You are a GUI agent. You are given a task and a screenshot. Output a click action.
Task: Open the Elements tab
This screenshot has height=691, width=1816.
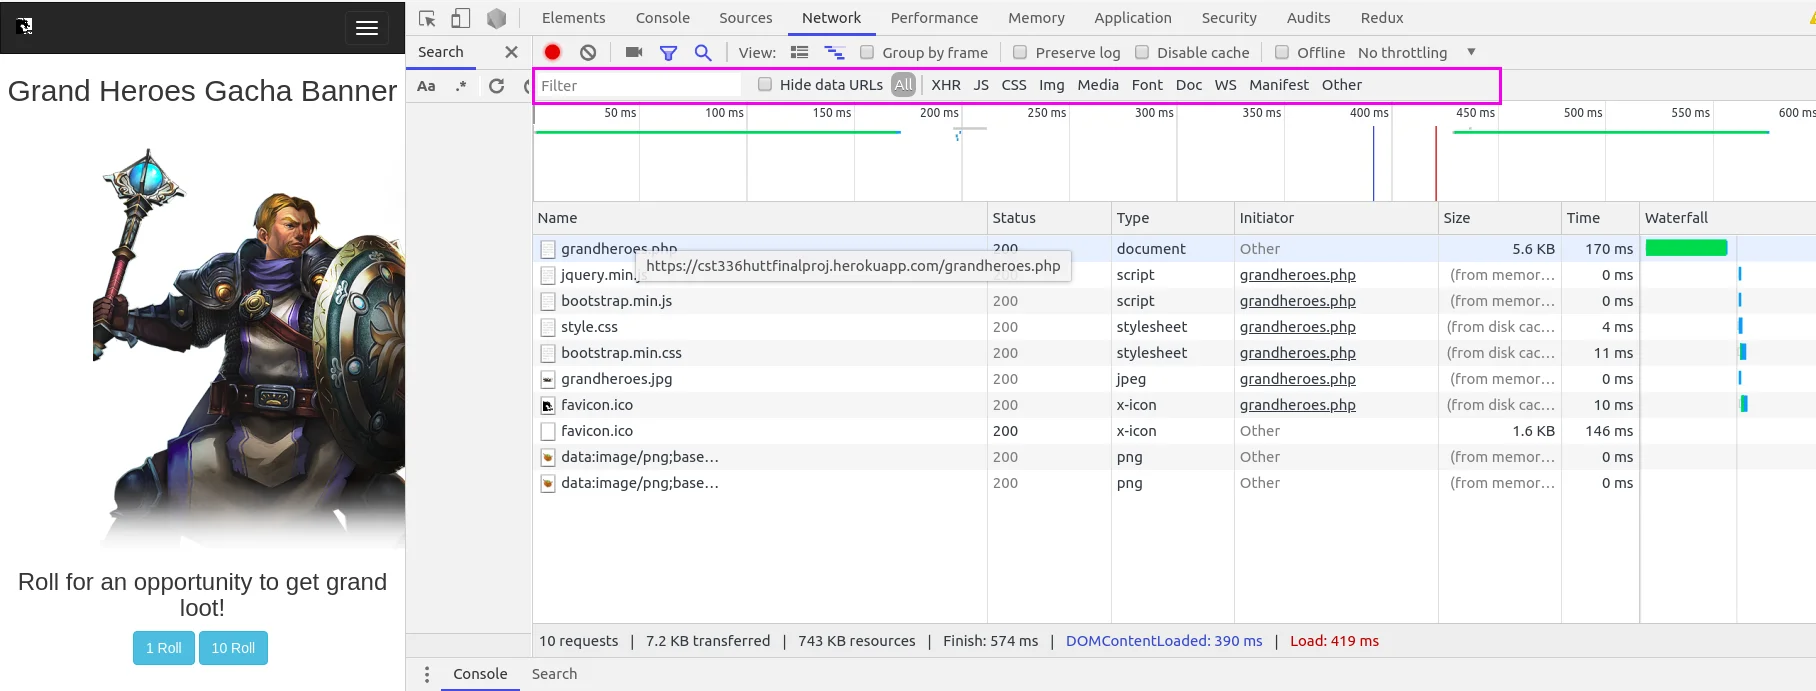click(573, 18)
